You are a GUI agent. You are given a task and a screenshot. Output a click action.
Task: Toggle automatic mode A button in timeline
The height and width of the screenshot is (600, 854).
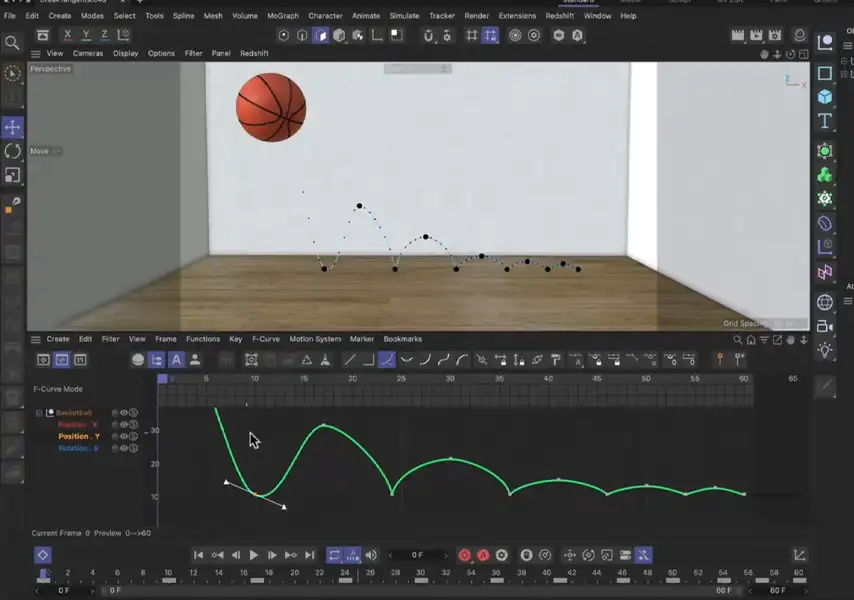[x=176, y=360]
